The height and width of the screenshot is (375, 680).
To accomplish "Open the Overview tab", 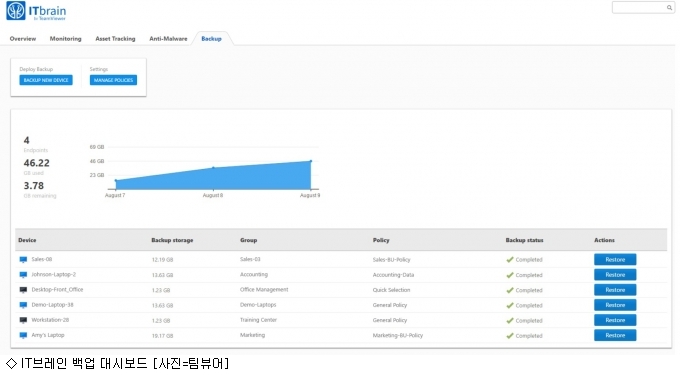I will [23, 39].
